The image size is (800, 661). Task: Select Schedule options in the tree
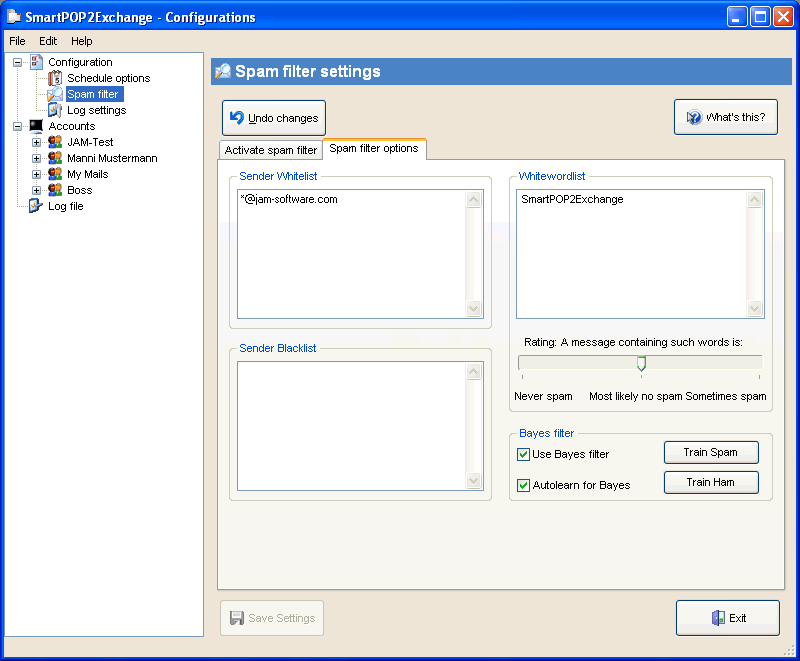109,78
